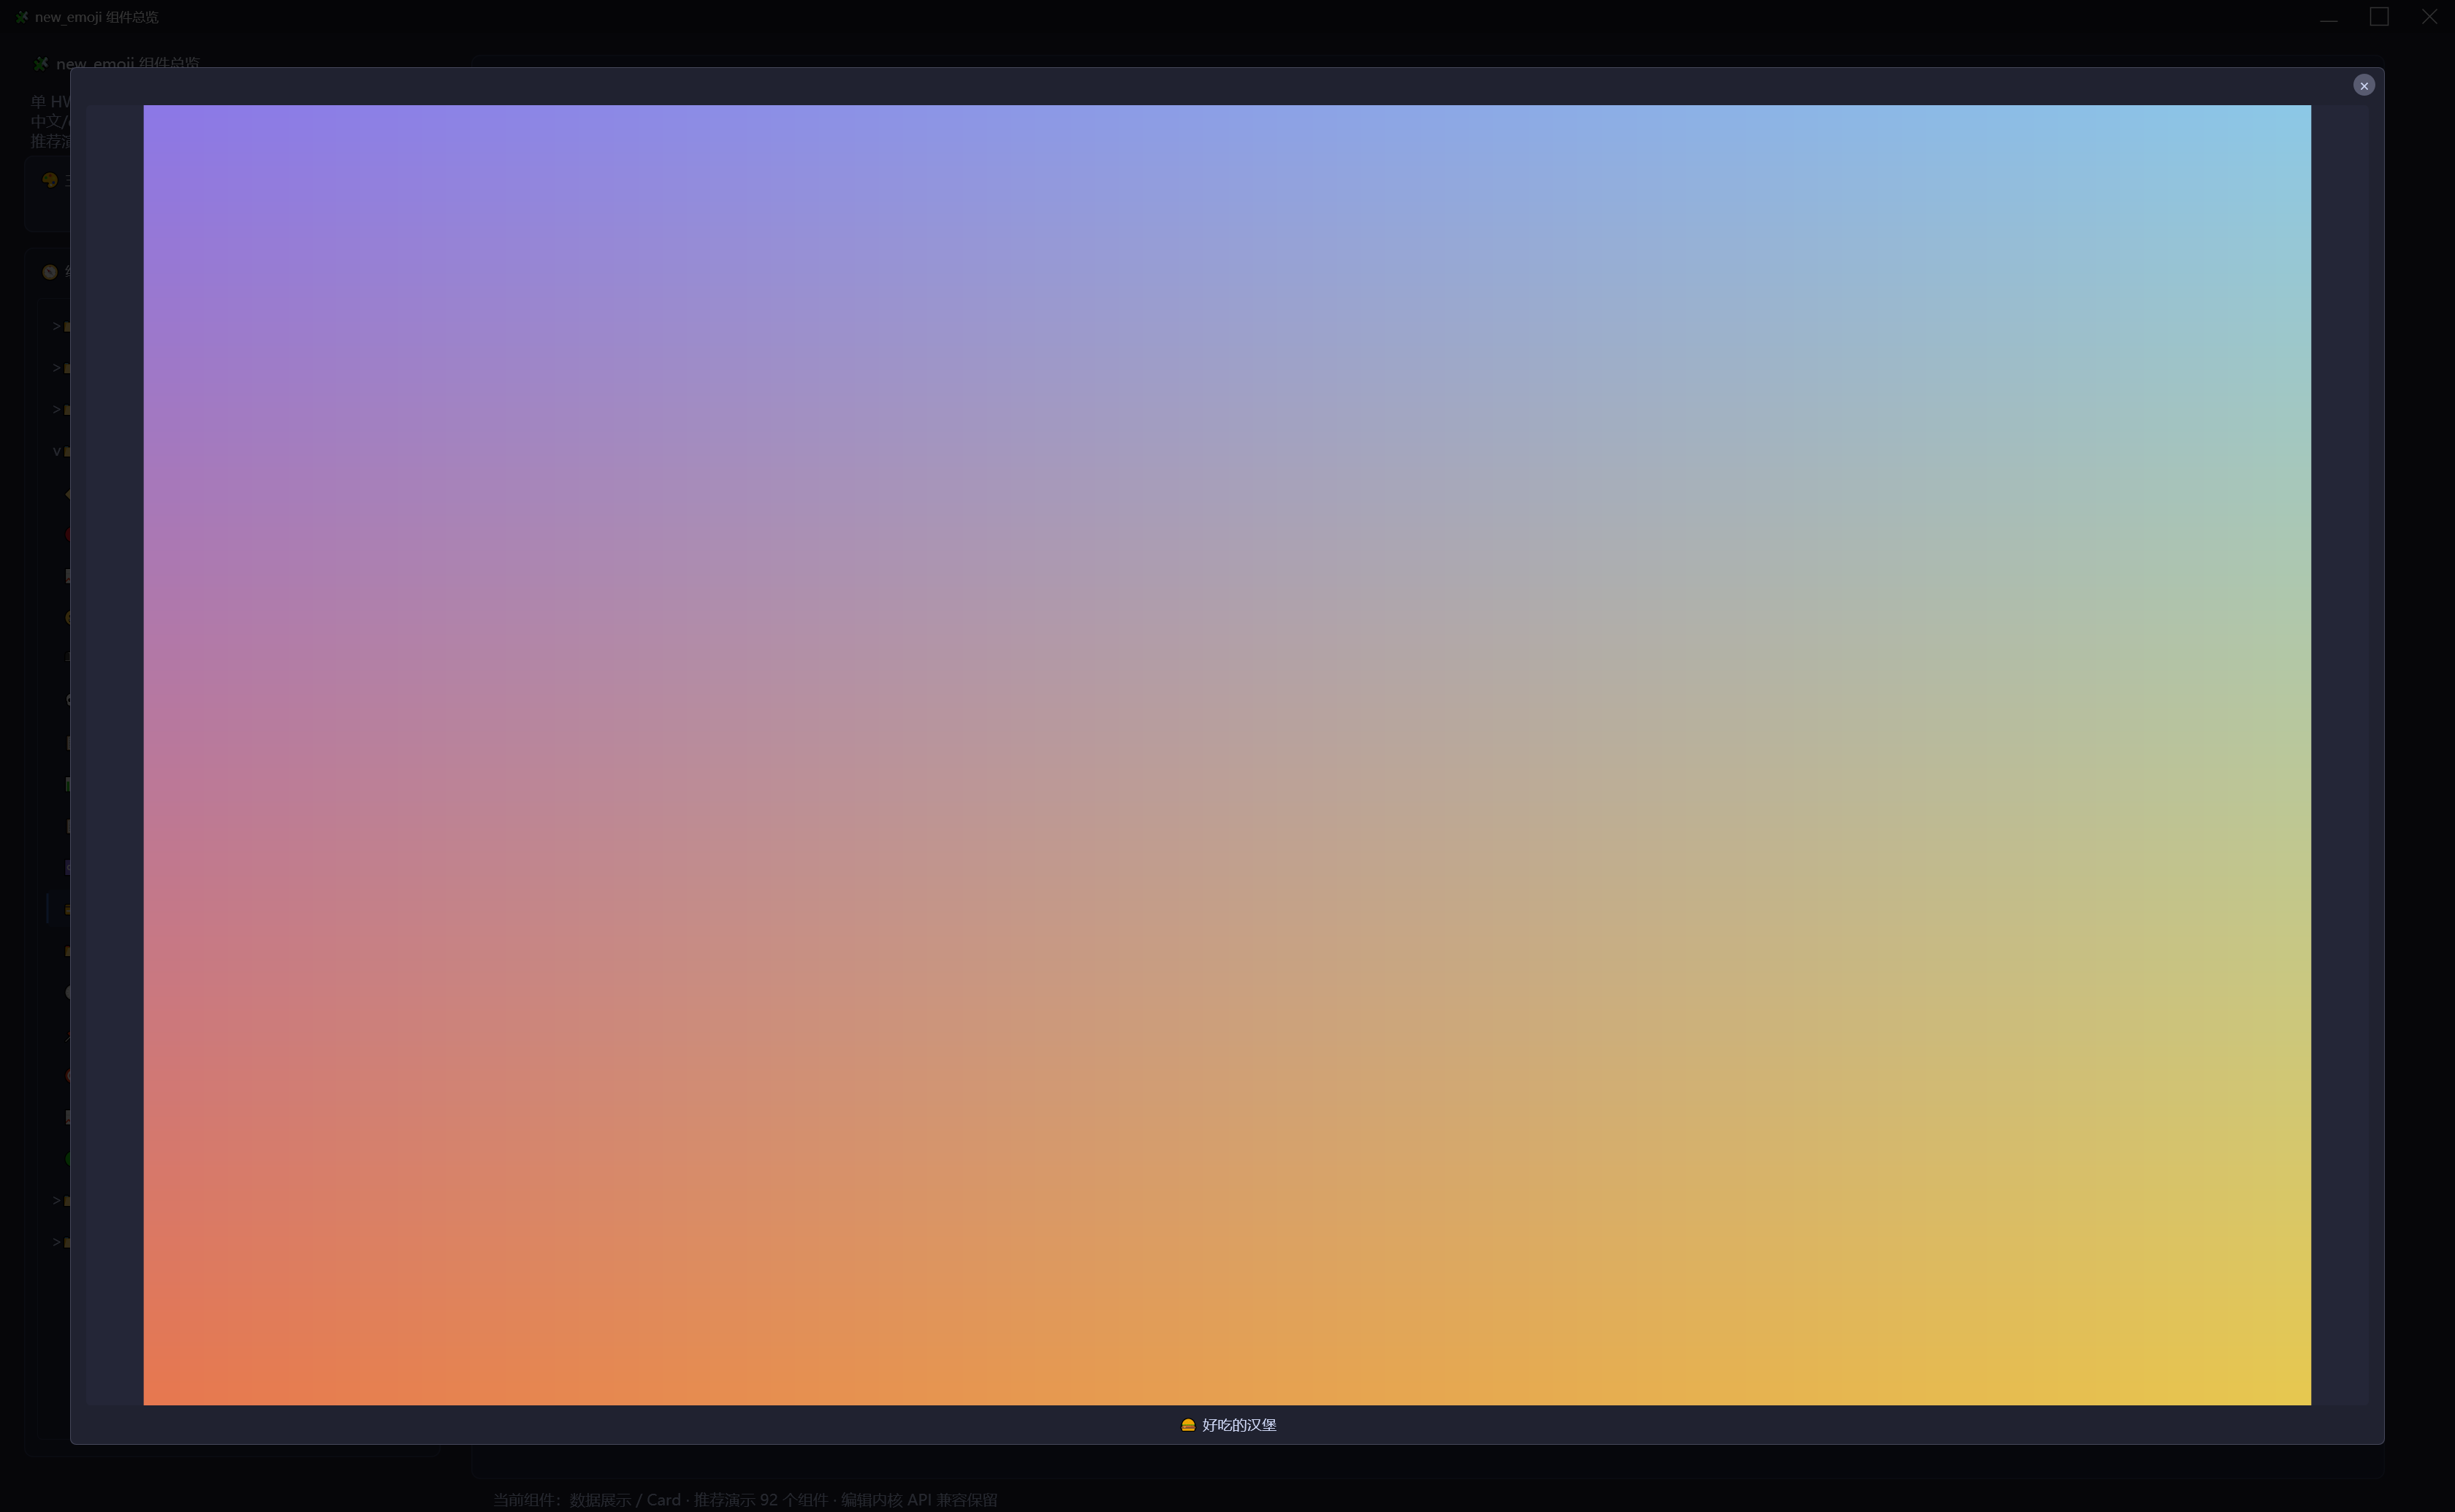Image resolution: width=2455 pixels, height=1512 pixels.
Task: Maximize the new_emoji window
Action: tap(2379, 17)
